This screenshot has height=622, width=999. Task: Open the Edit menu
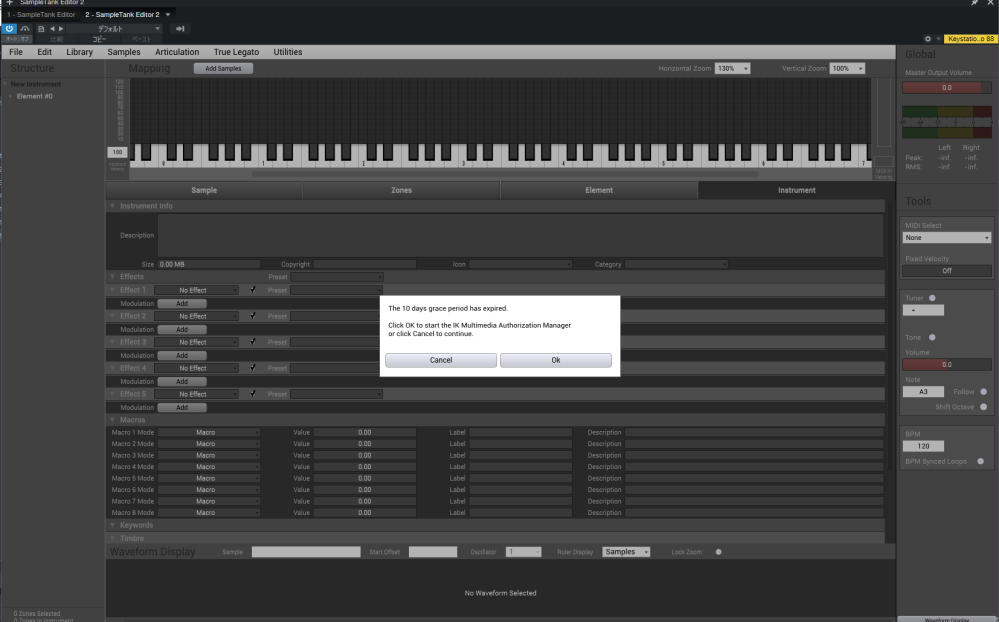point(45,52)
